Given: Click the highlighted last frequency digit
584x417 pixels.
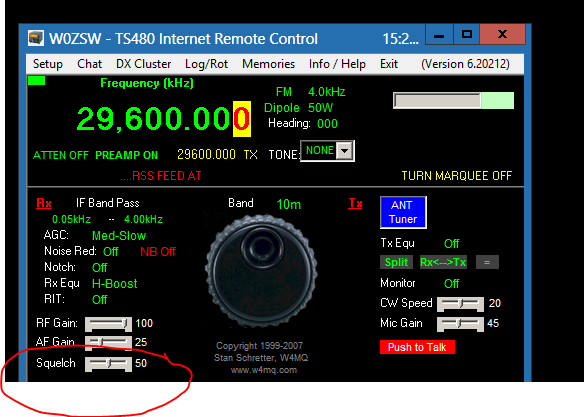Looking at the screenshot, I should click(x=242, y=119).
